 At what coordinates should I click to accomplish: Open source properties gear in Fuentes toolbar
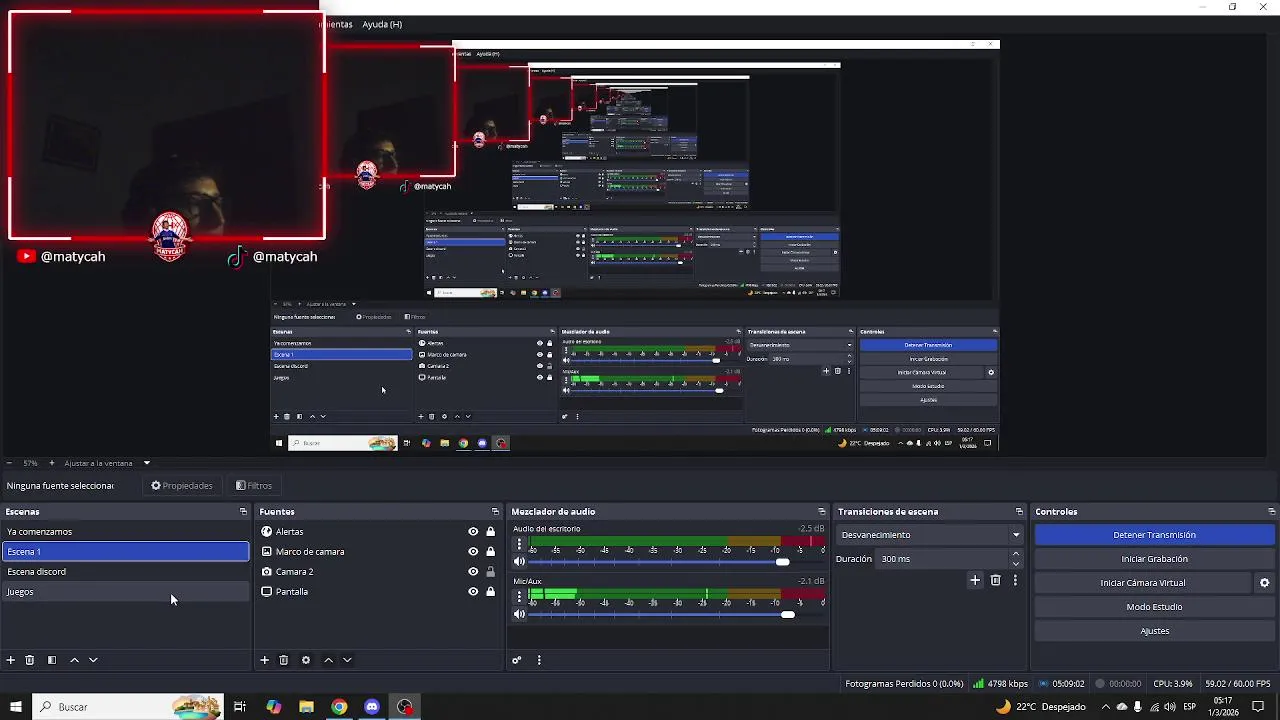point(306,660)
